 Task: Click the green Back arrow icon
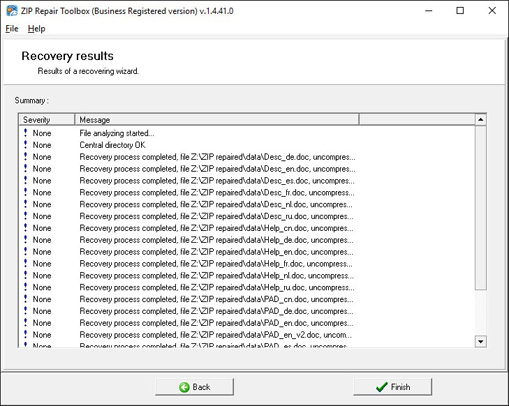click(184, 387)
